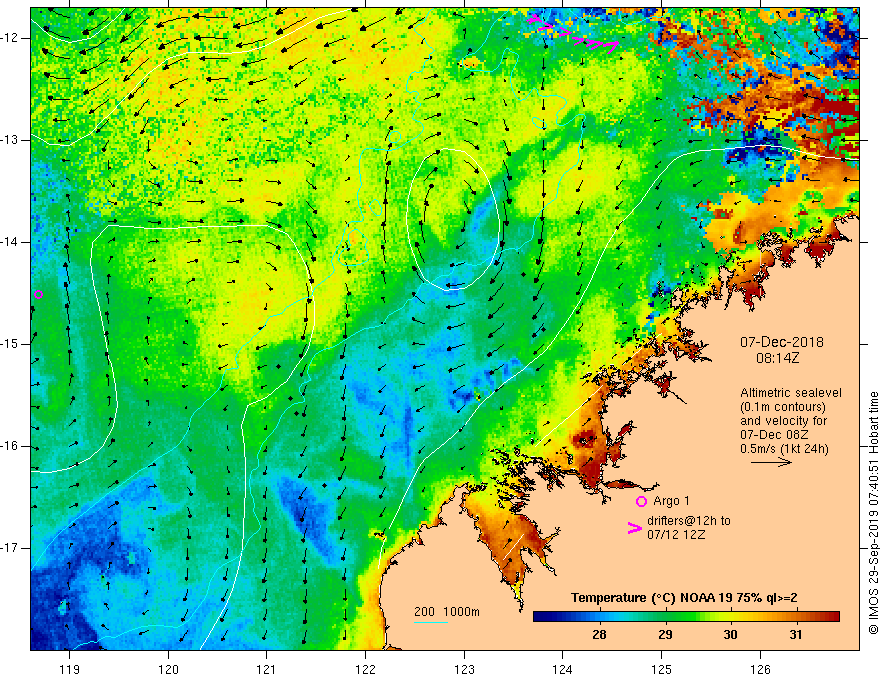Click the '07/12 12Z' legend text

(676, 535)
